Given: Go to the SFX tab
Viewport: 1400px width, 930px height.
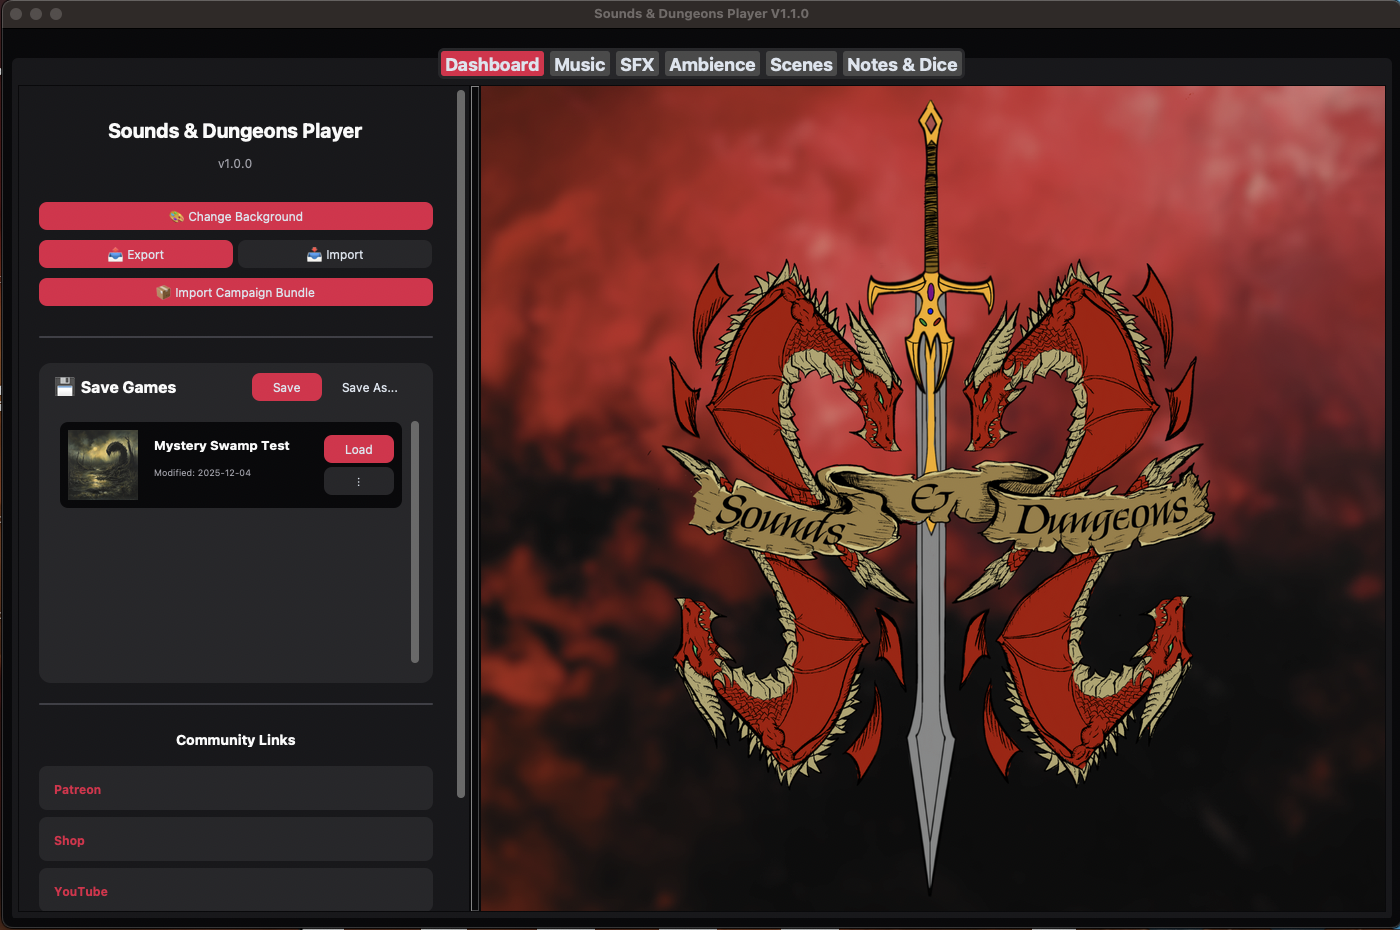Looking at the screenshot, I should point(637,64).
